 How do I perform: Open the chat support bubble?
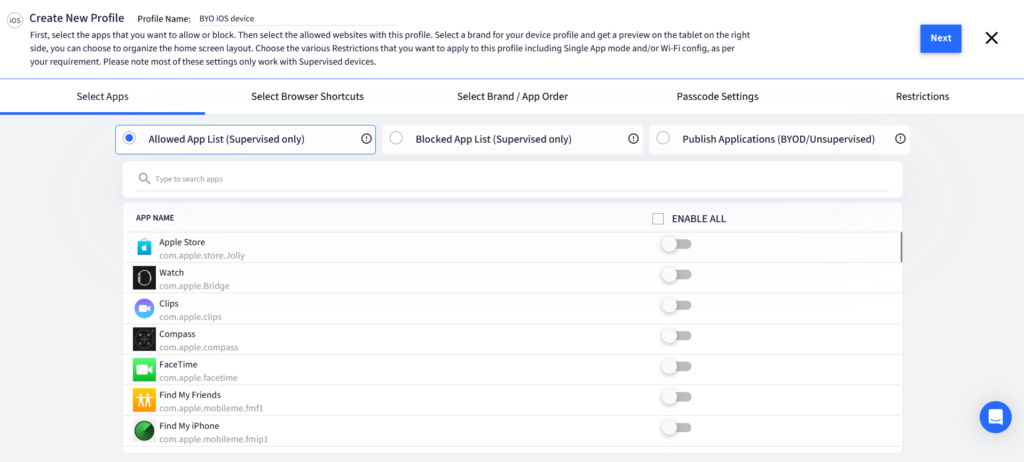pyautogui.click(x=995, y=417)
